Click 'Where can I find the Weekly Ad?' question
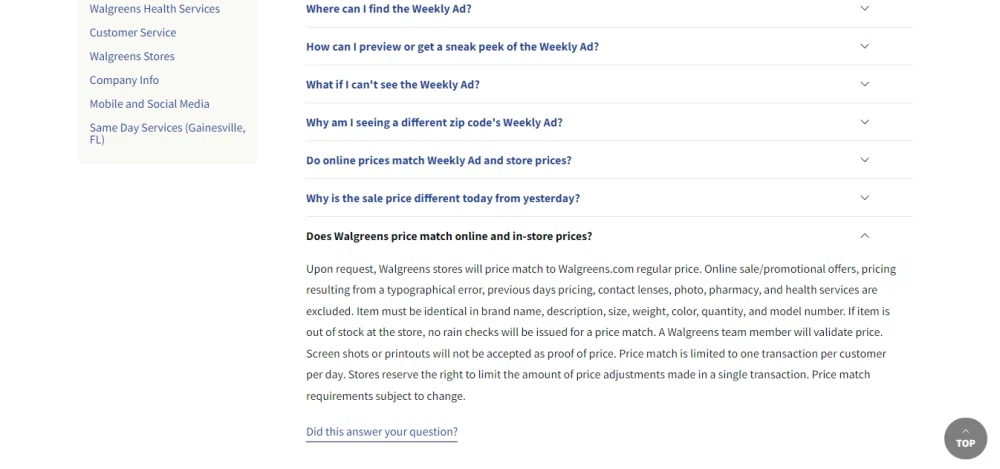 [389, 9]
